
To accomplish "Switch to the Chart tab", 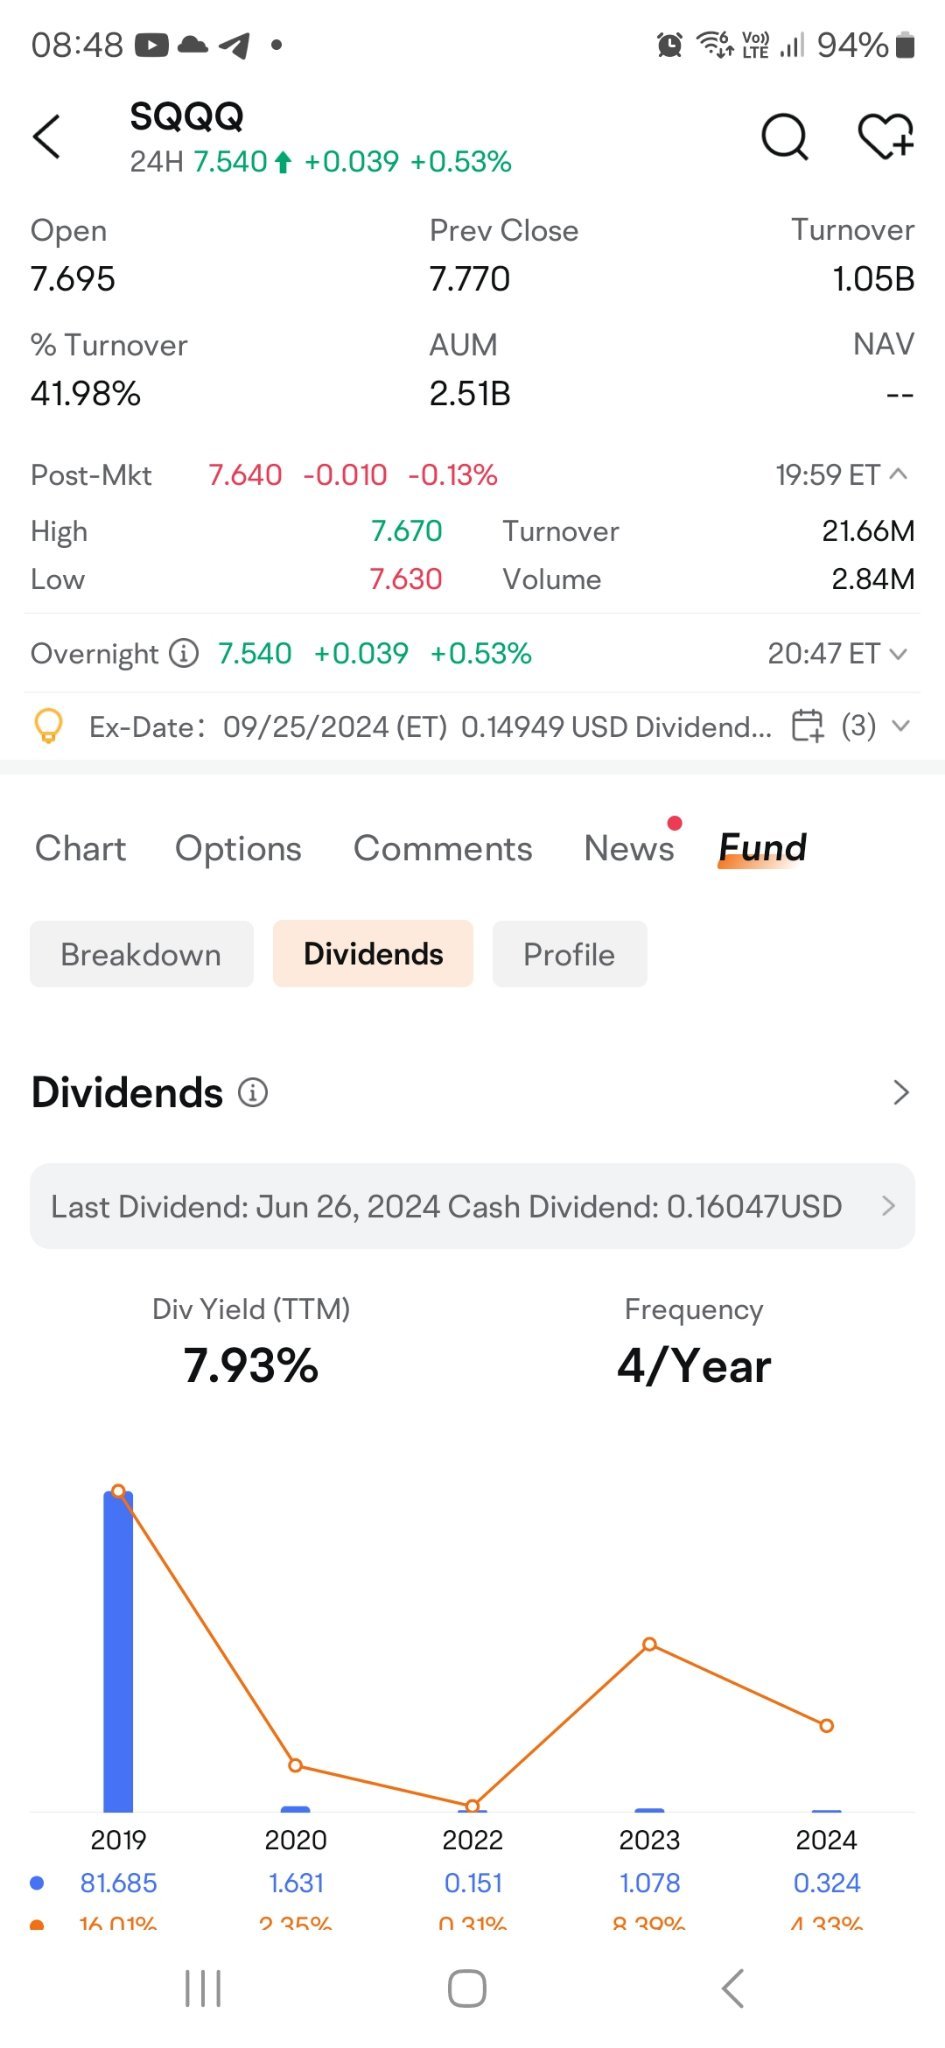I will coord(80,848).
